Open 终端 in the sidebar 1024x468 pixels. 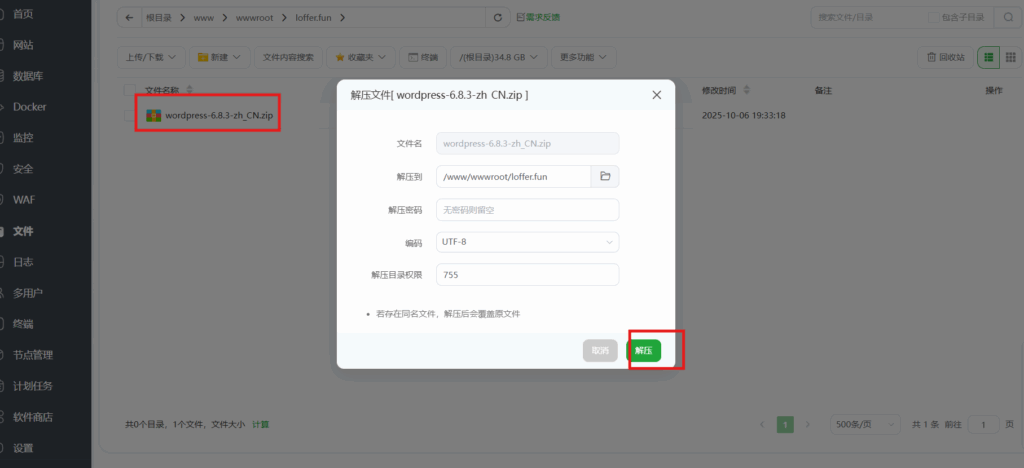coord(24,324)
